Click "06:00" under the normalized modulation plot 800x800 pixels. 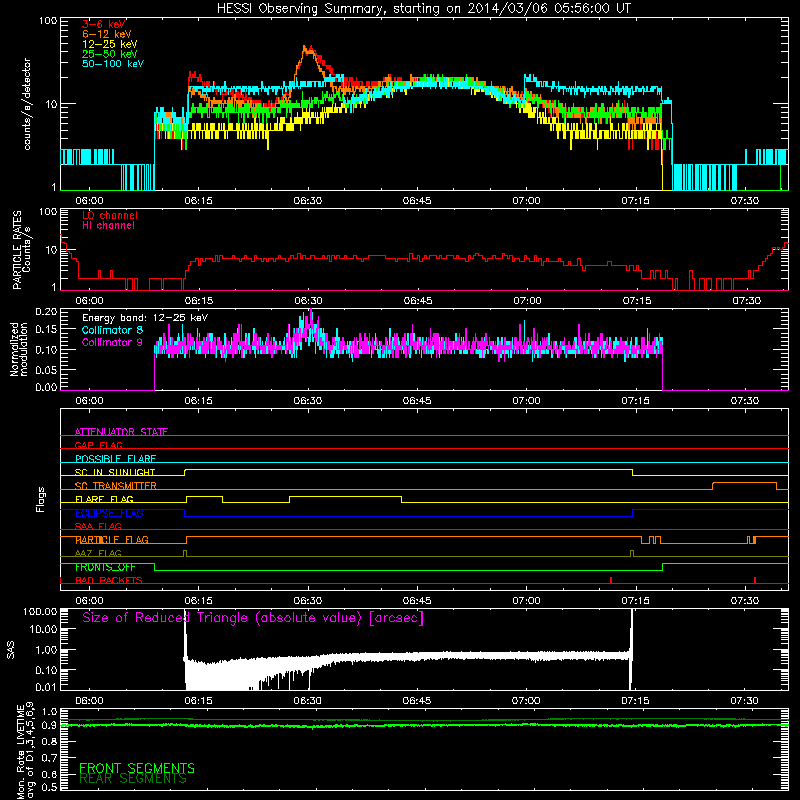(89, 401)
